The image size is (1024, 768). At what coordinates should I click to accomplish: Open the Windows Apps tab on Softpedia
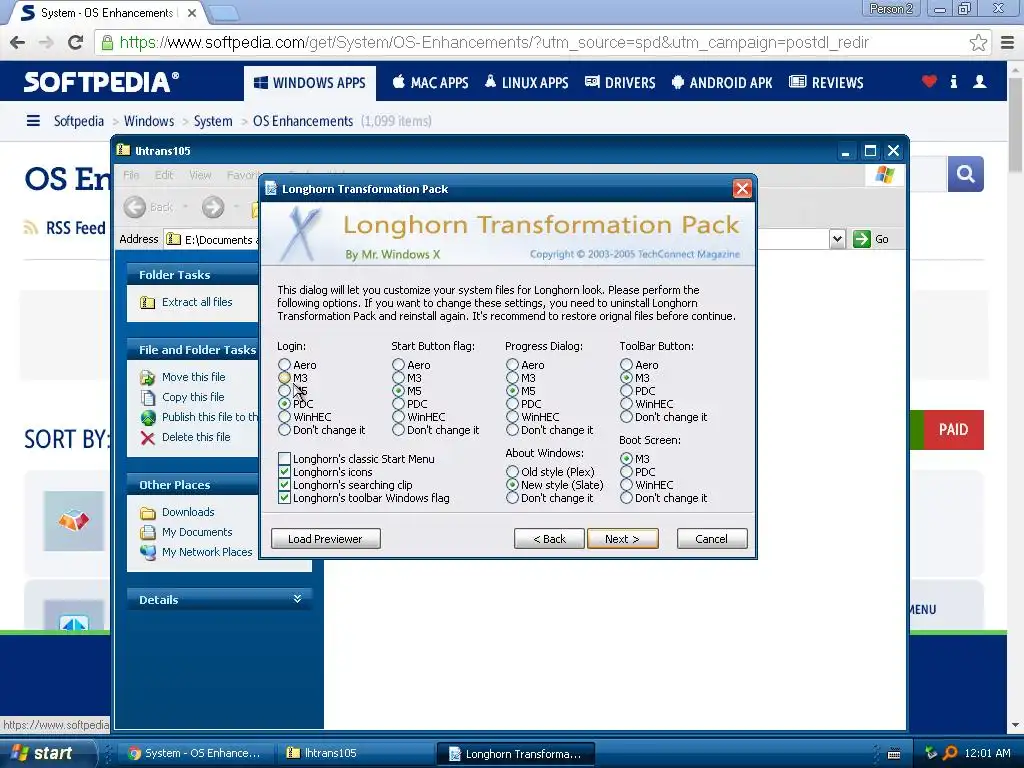point(310,83)
